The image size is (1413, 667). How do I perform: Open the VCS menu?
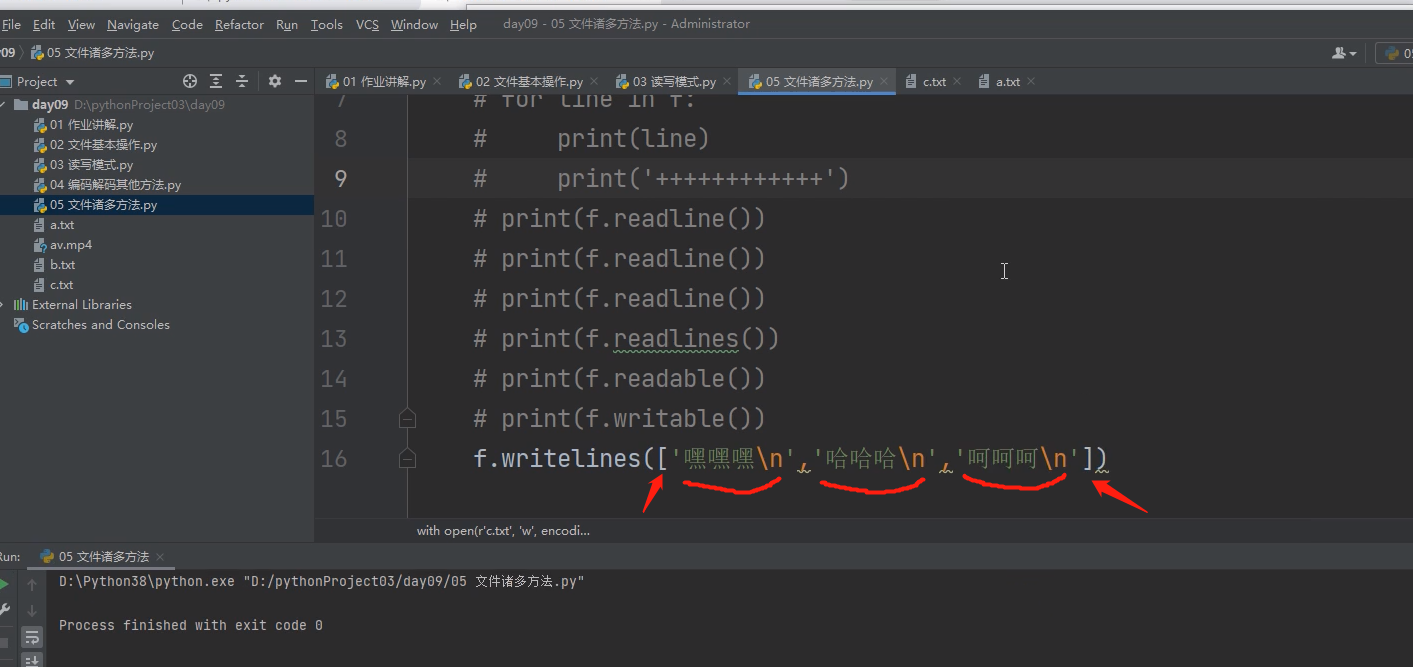(x=367, y=24)
